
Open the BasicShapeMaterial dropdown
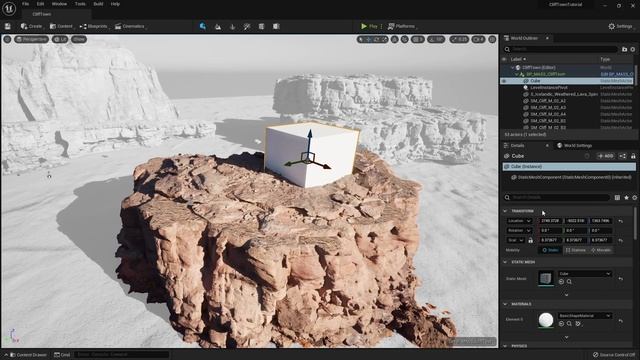click(x=584, y=316)
